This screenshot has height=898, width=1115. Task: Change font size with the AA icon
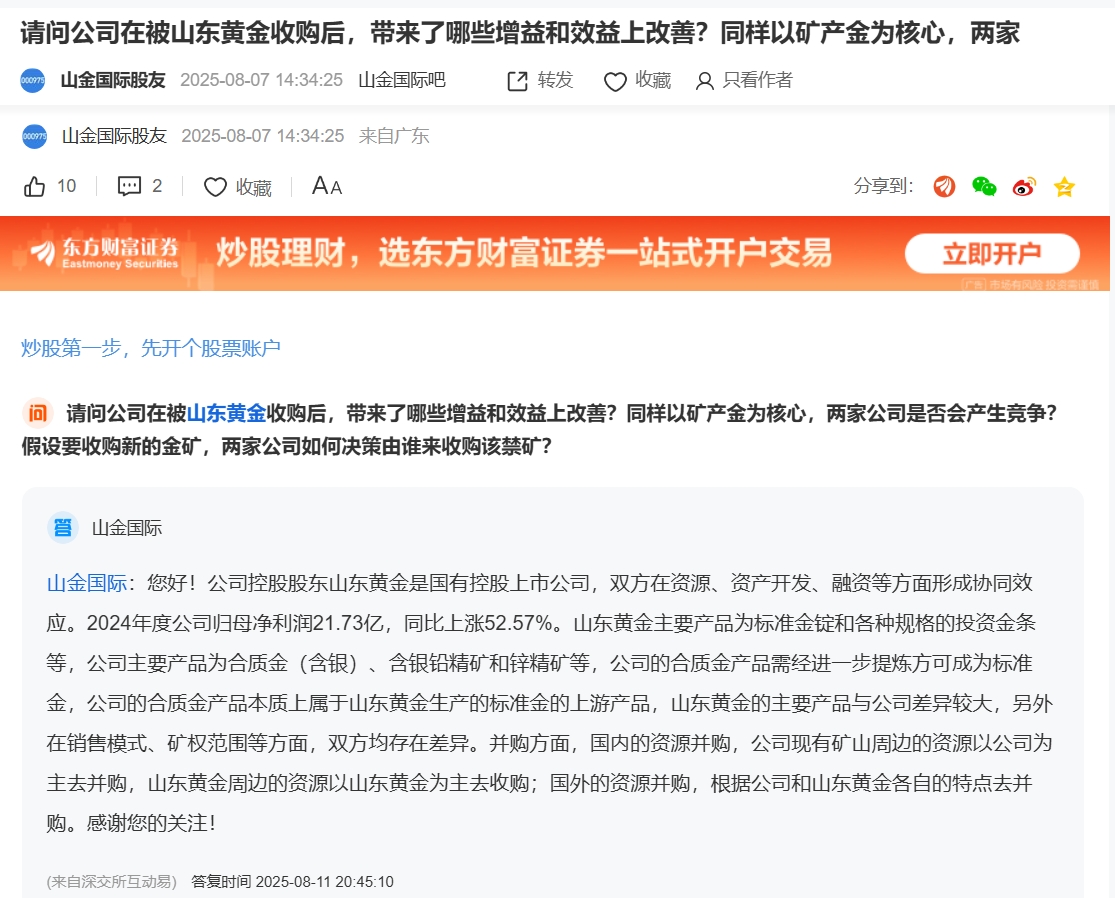pos(326,186)
